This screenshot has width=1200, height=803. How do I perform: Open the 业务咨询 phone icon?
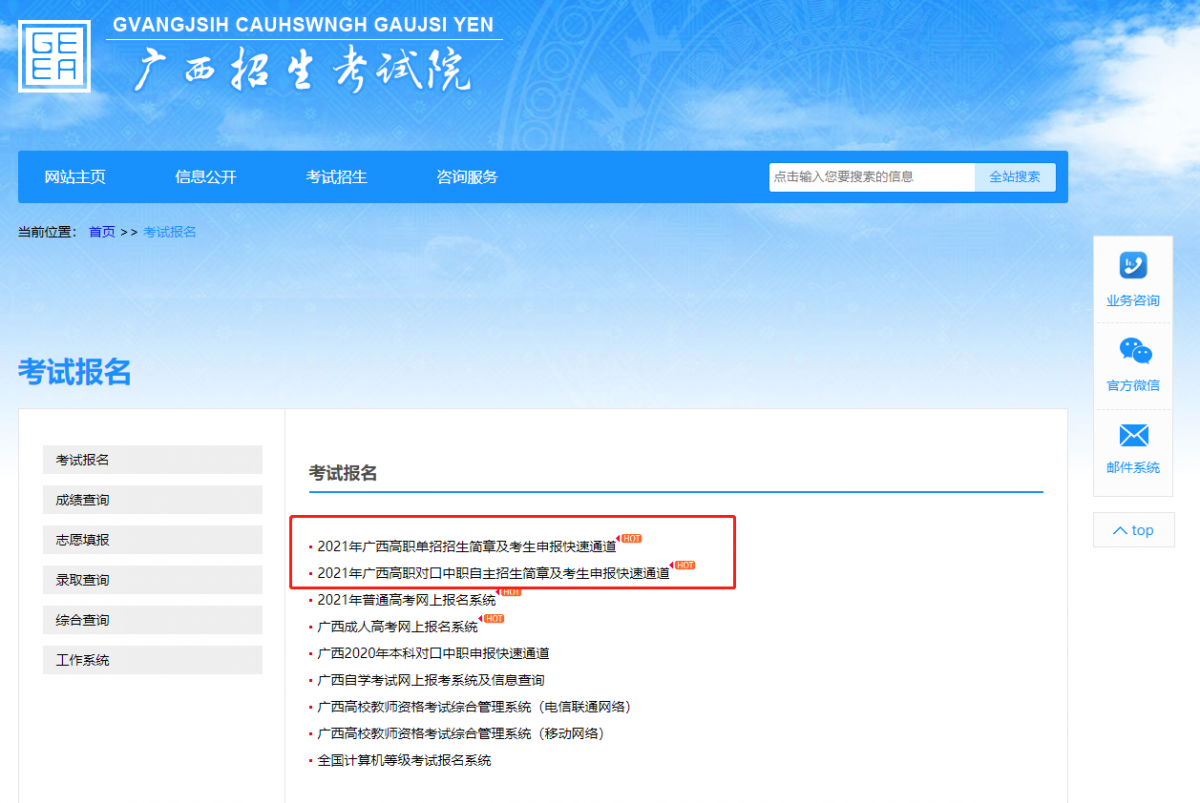(1133, 266)
